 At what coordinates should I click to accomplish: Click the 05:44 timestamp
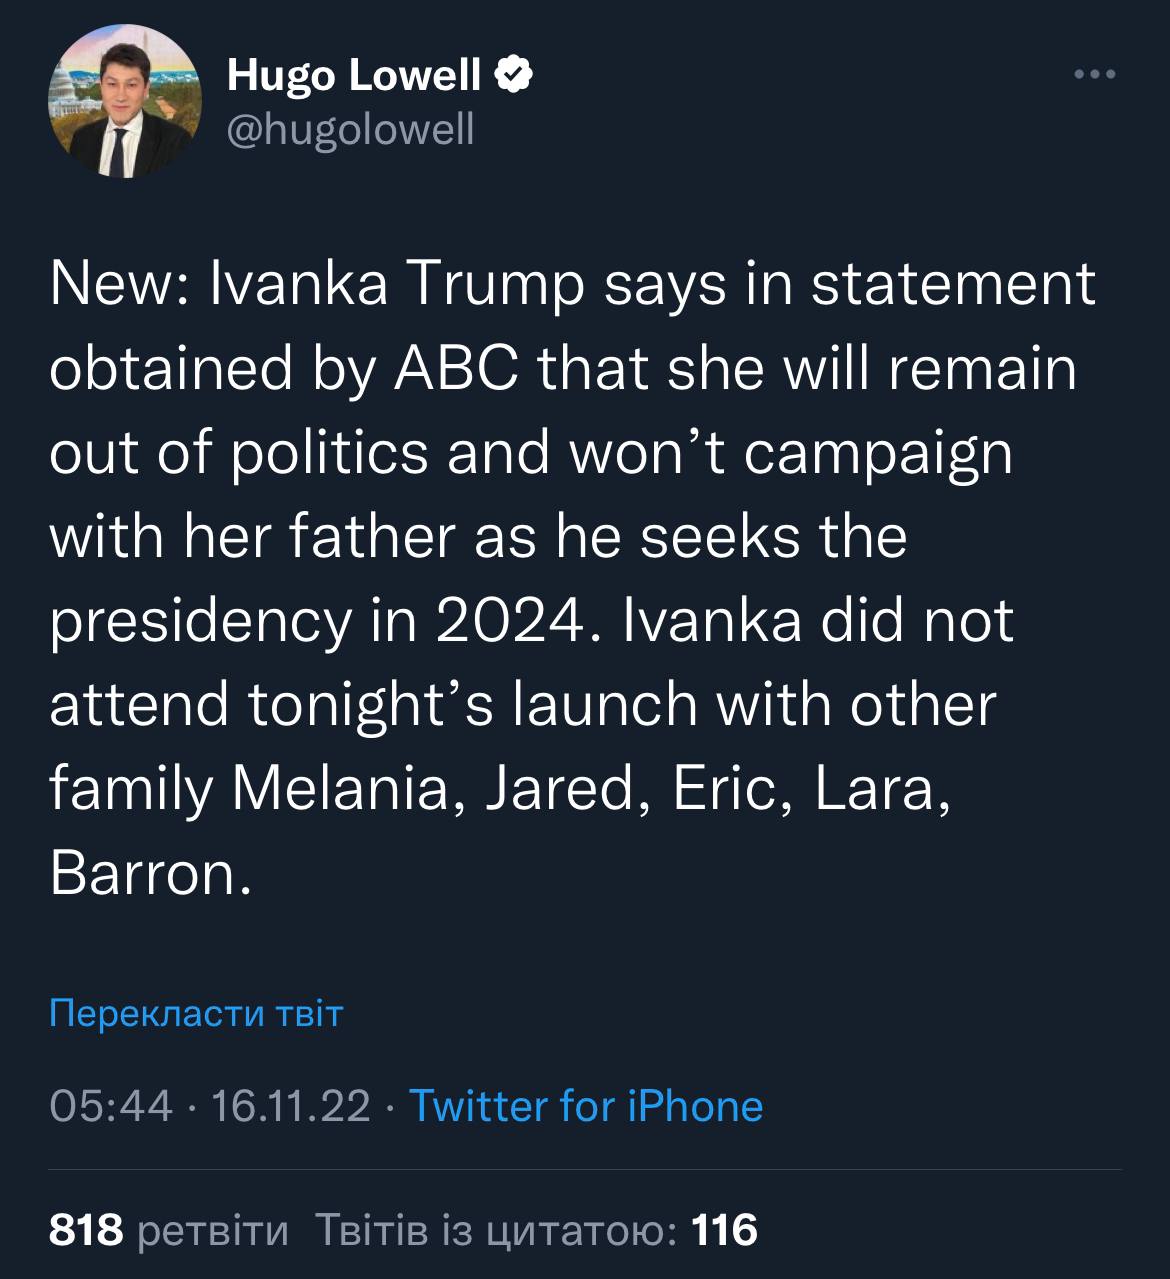pyautogui.click(x=110, y=1106)
